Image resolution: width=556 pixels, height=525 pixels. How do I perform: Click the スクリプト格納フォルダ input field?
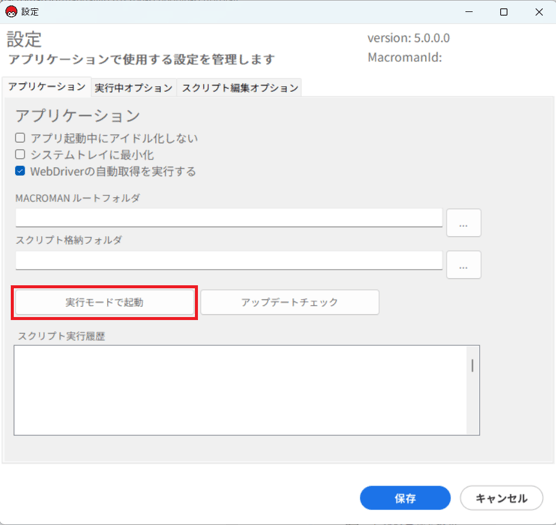coord(229,260)
